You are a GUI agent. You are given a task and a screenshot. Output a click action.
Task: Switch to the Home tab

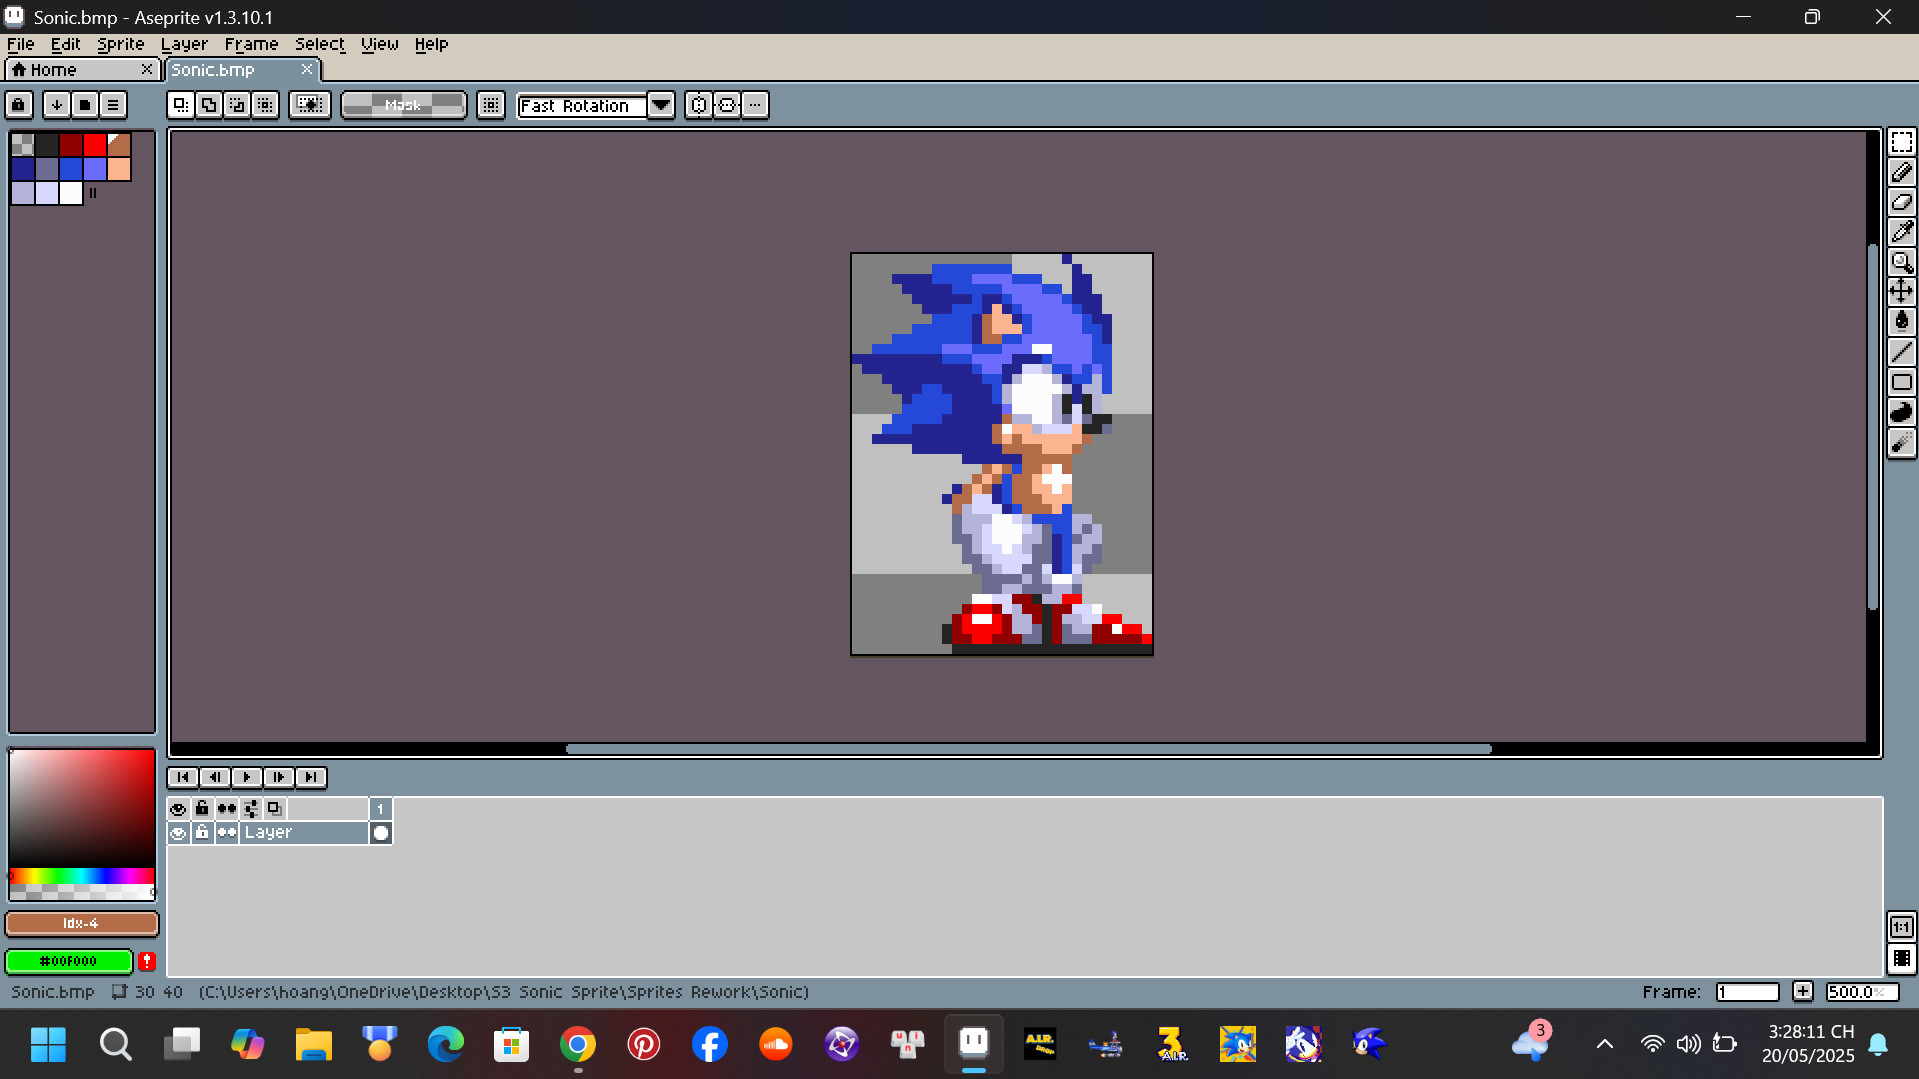[x=55, y=69]
